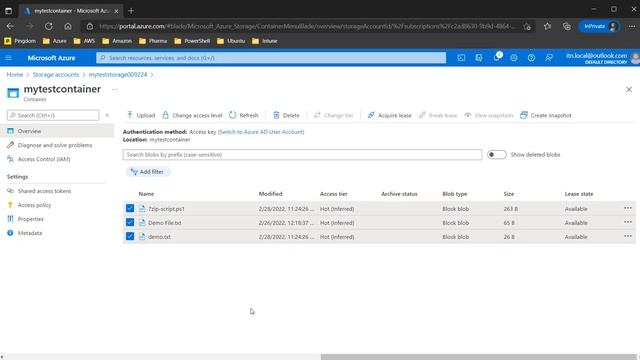Open more options for mytestcontainer title
The height and width of the screenshot is (360, 640).
coord(114,89)
